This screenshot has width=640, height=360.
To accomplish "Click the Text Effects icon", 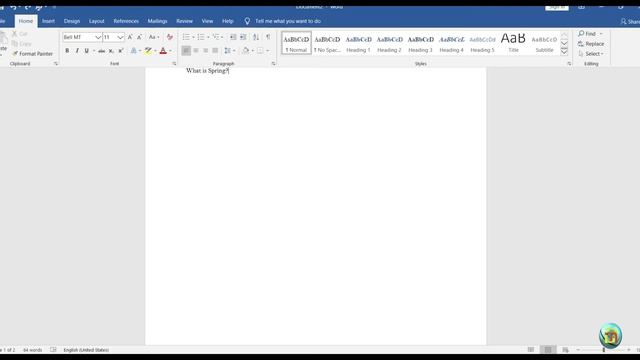I will point(133,51).
